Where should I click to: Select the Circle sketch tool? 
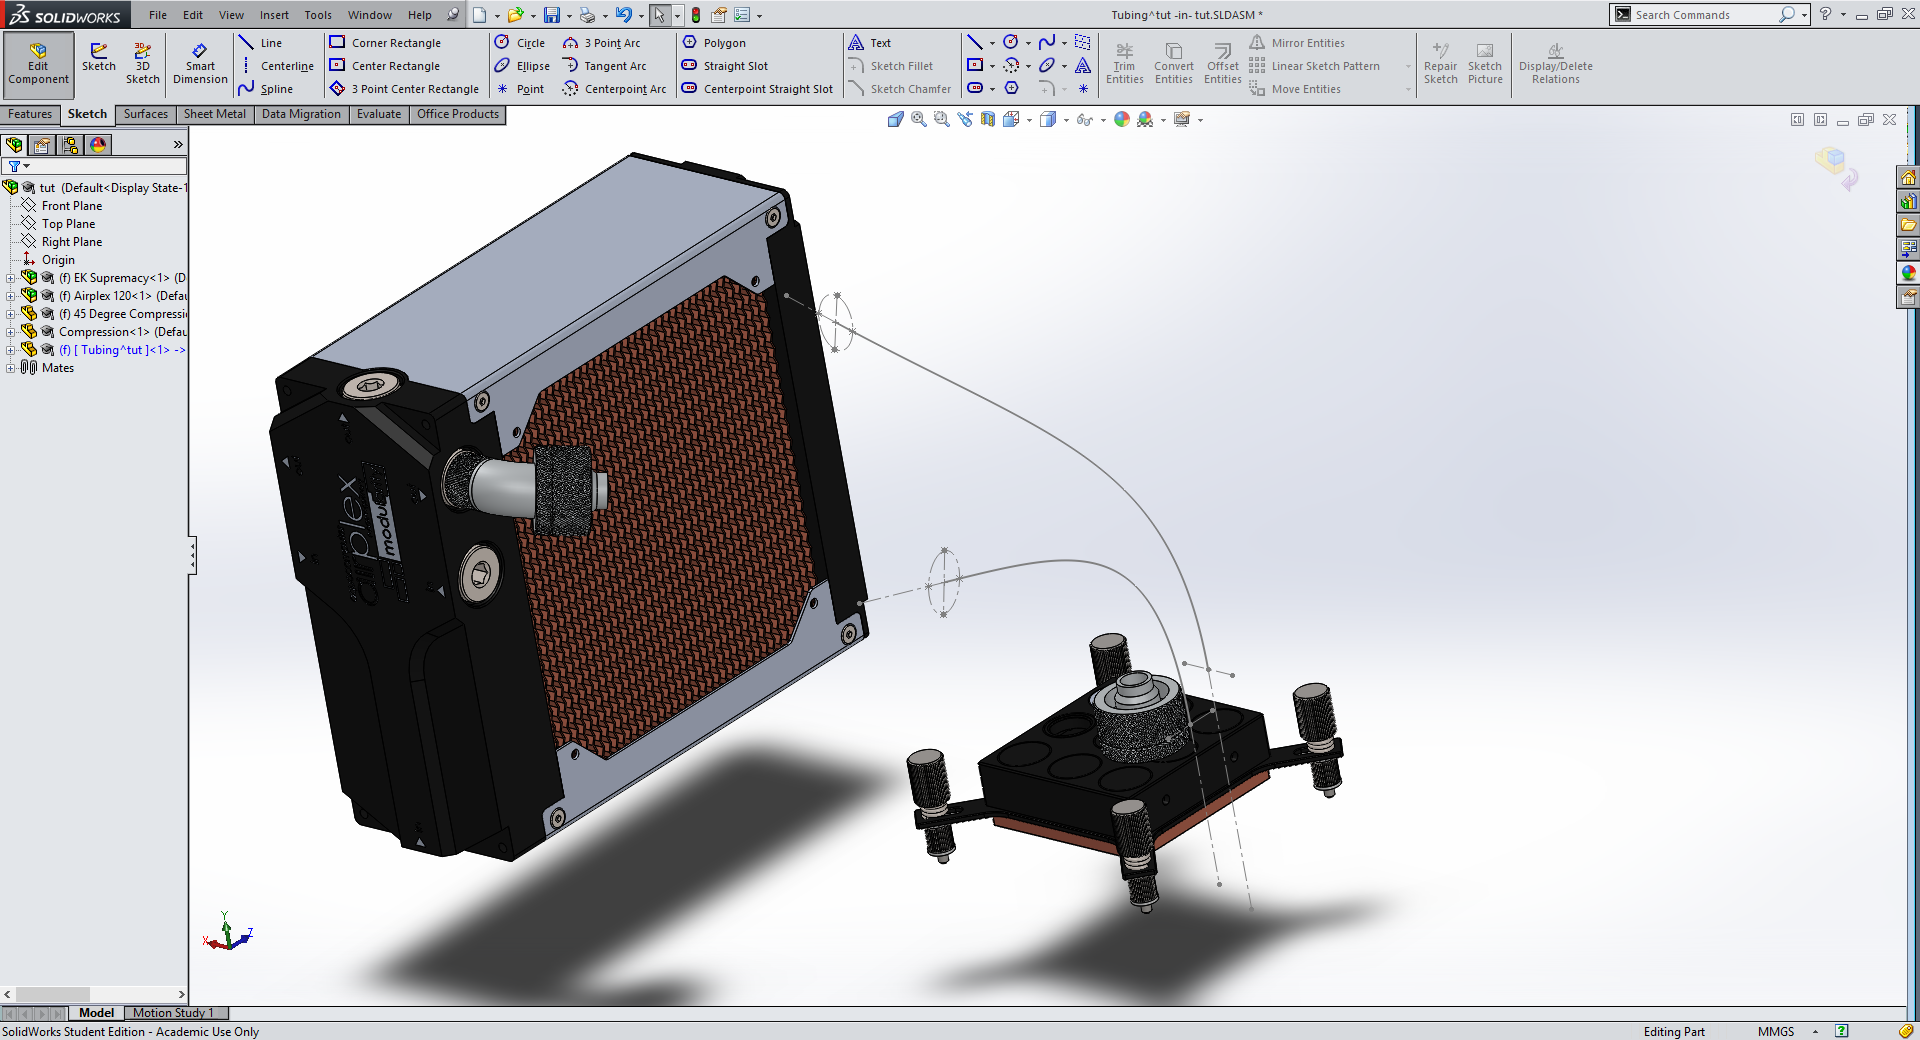[519, 43]
